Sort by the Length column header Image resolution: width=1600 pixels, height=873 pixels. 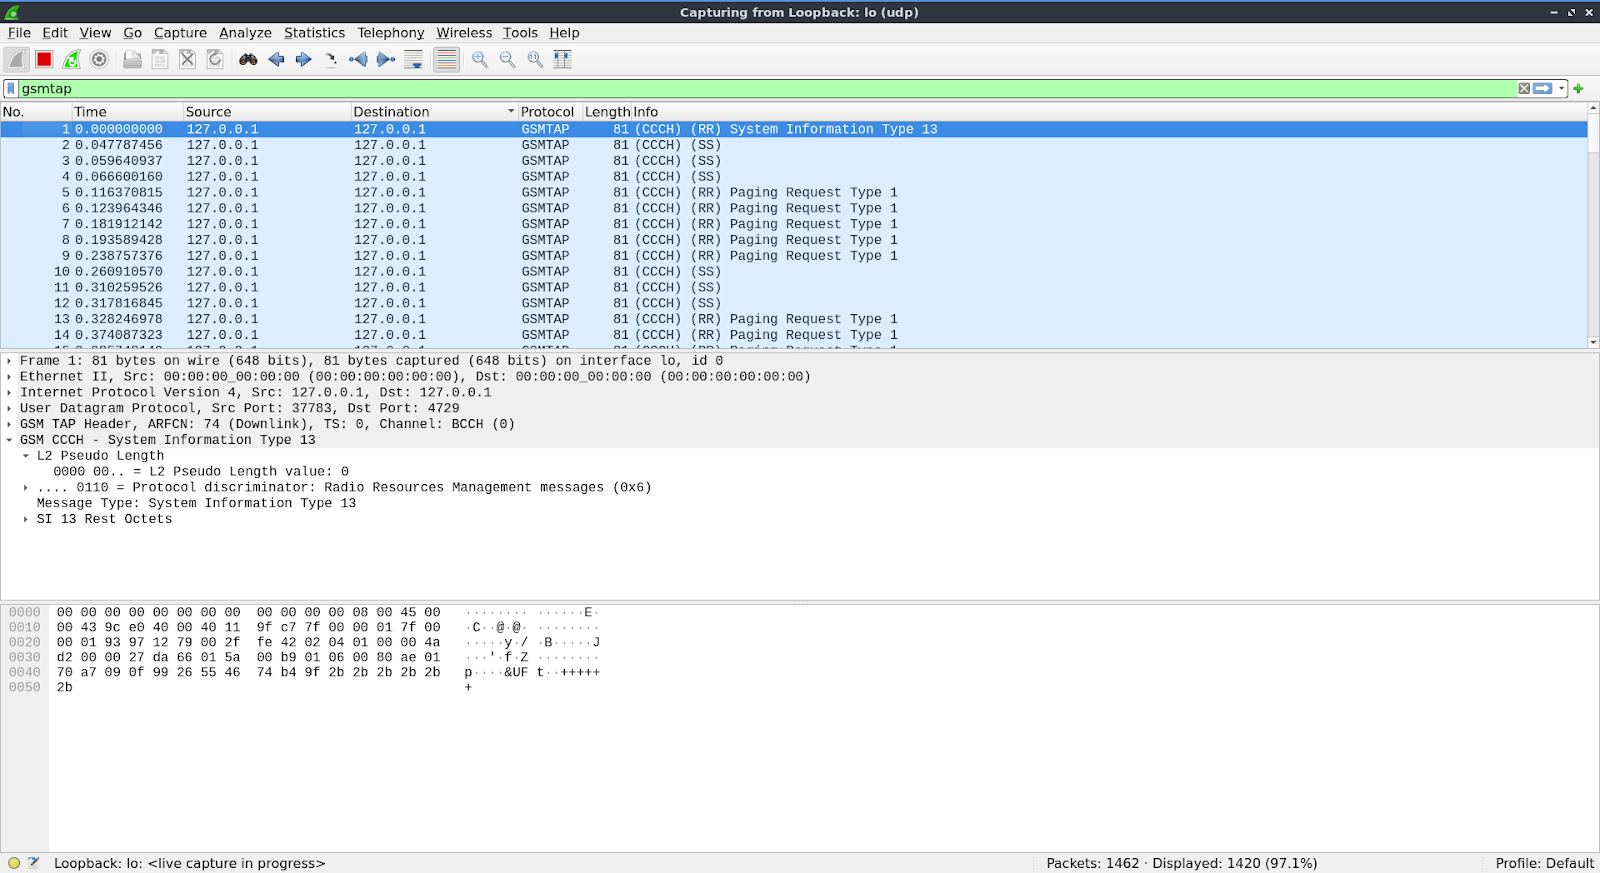(607, 112)
